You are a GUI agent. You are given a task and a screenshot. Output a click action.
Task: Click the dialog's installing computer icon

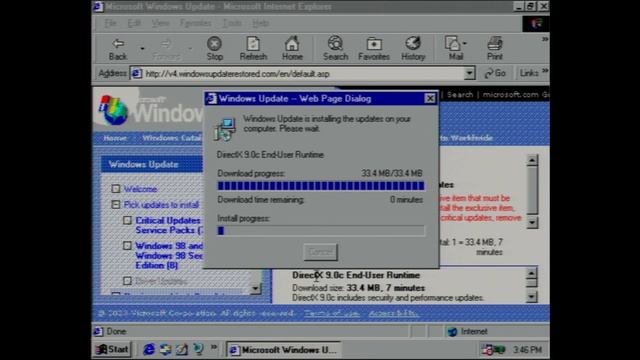click(x=225, y=129)
